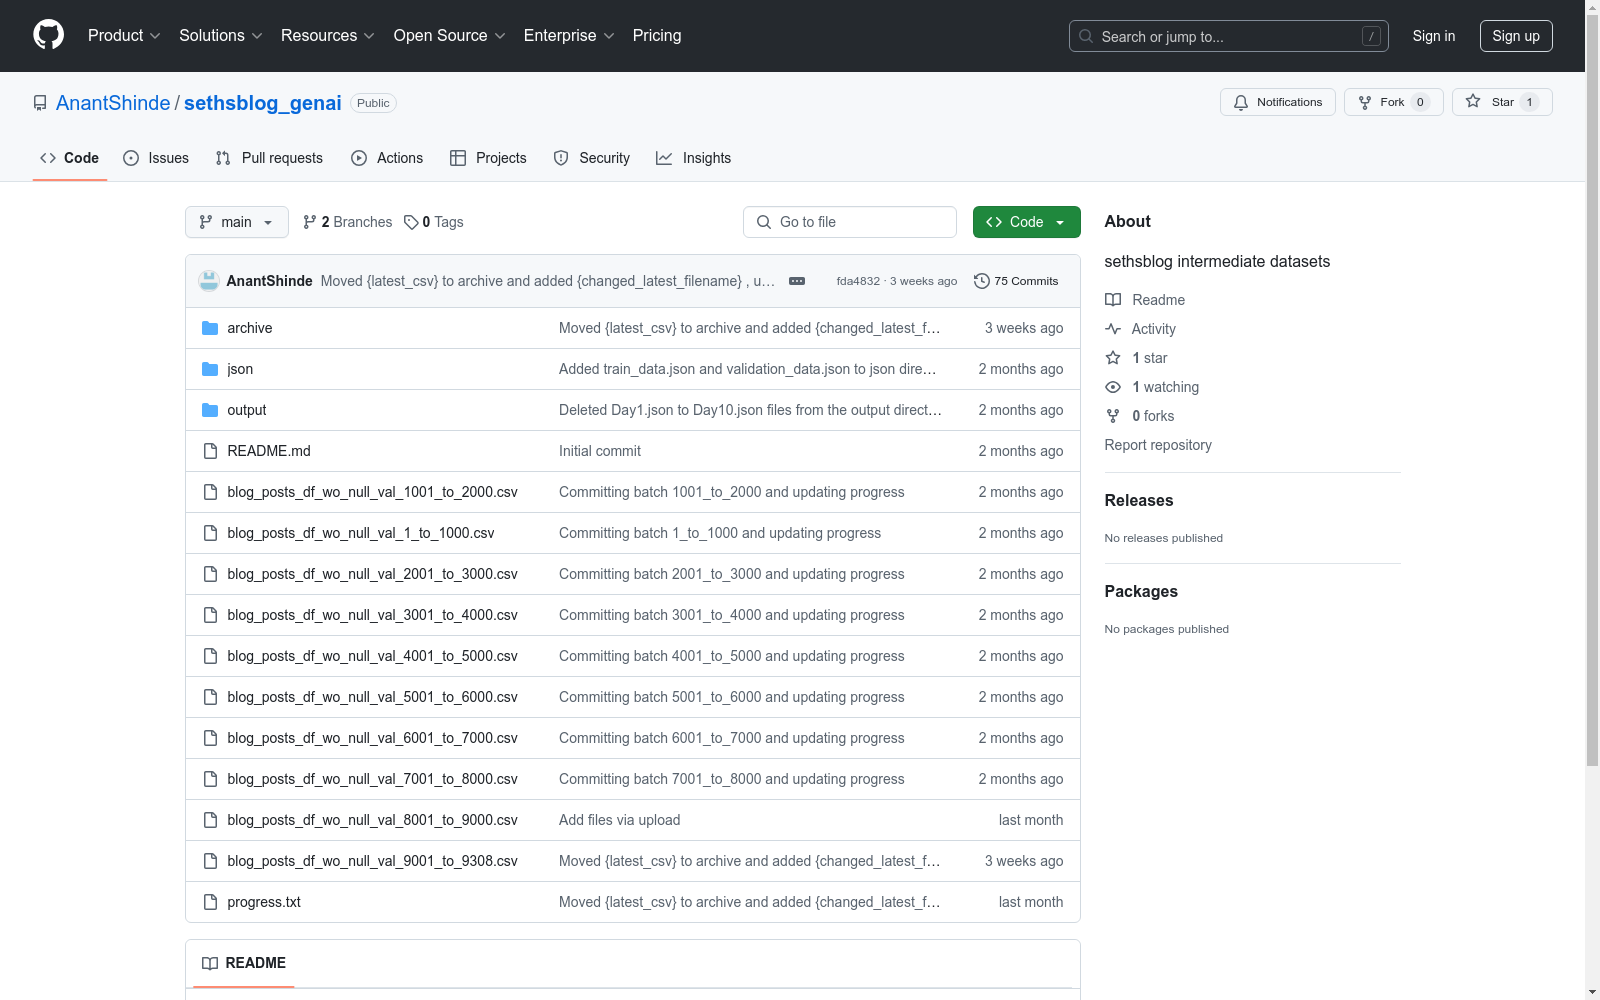
Task: Click the Notifications button
Action: coord(1278,102)
